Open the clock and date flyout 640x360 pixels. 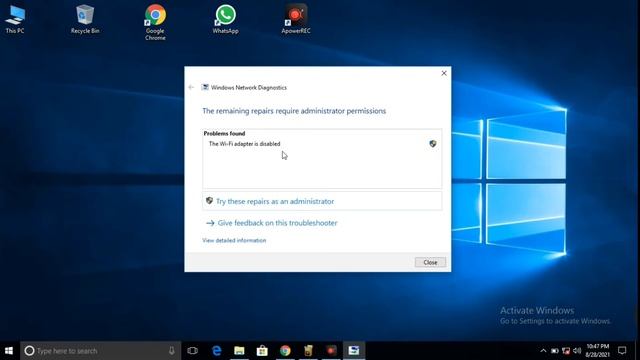[x=598, y=351]
